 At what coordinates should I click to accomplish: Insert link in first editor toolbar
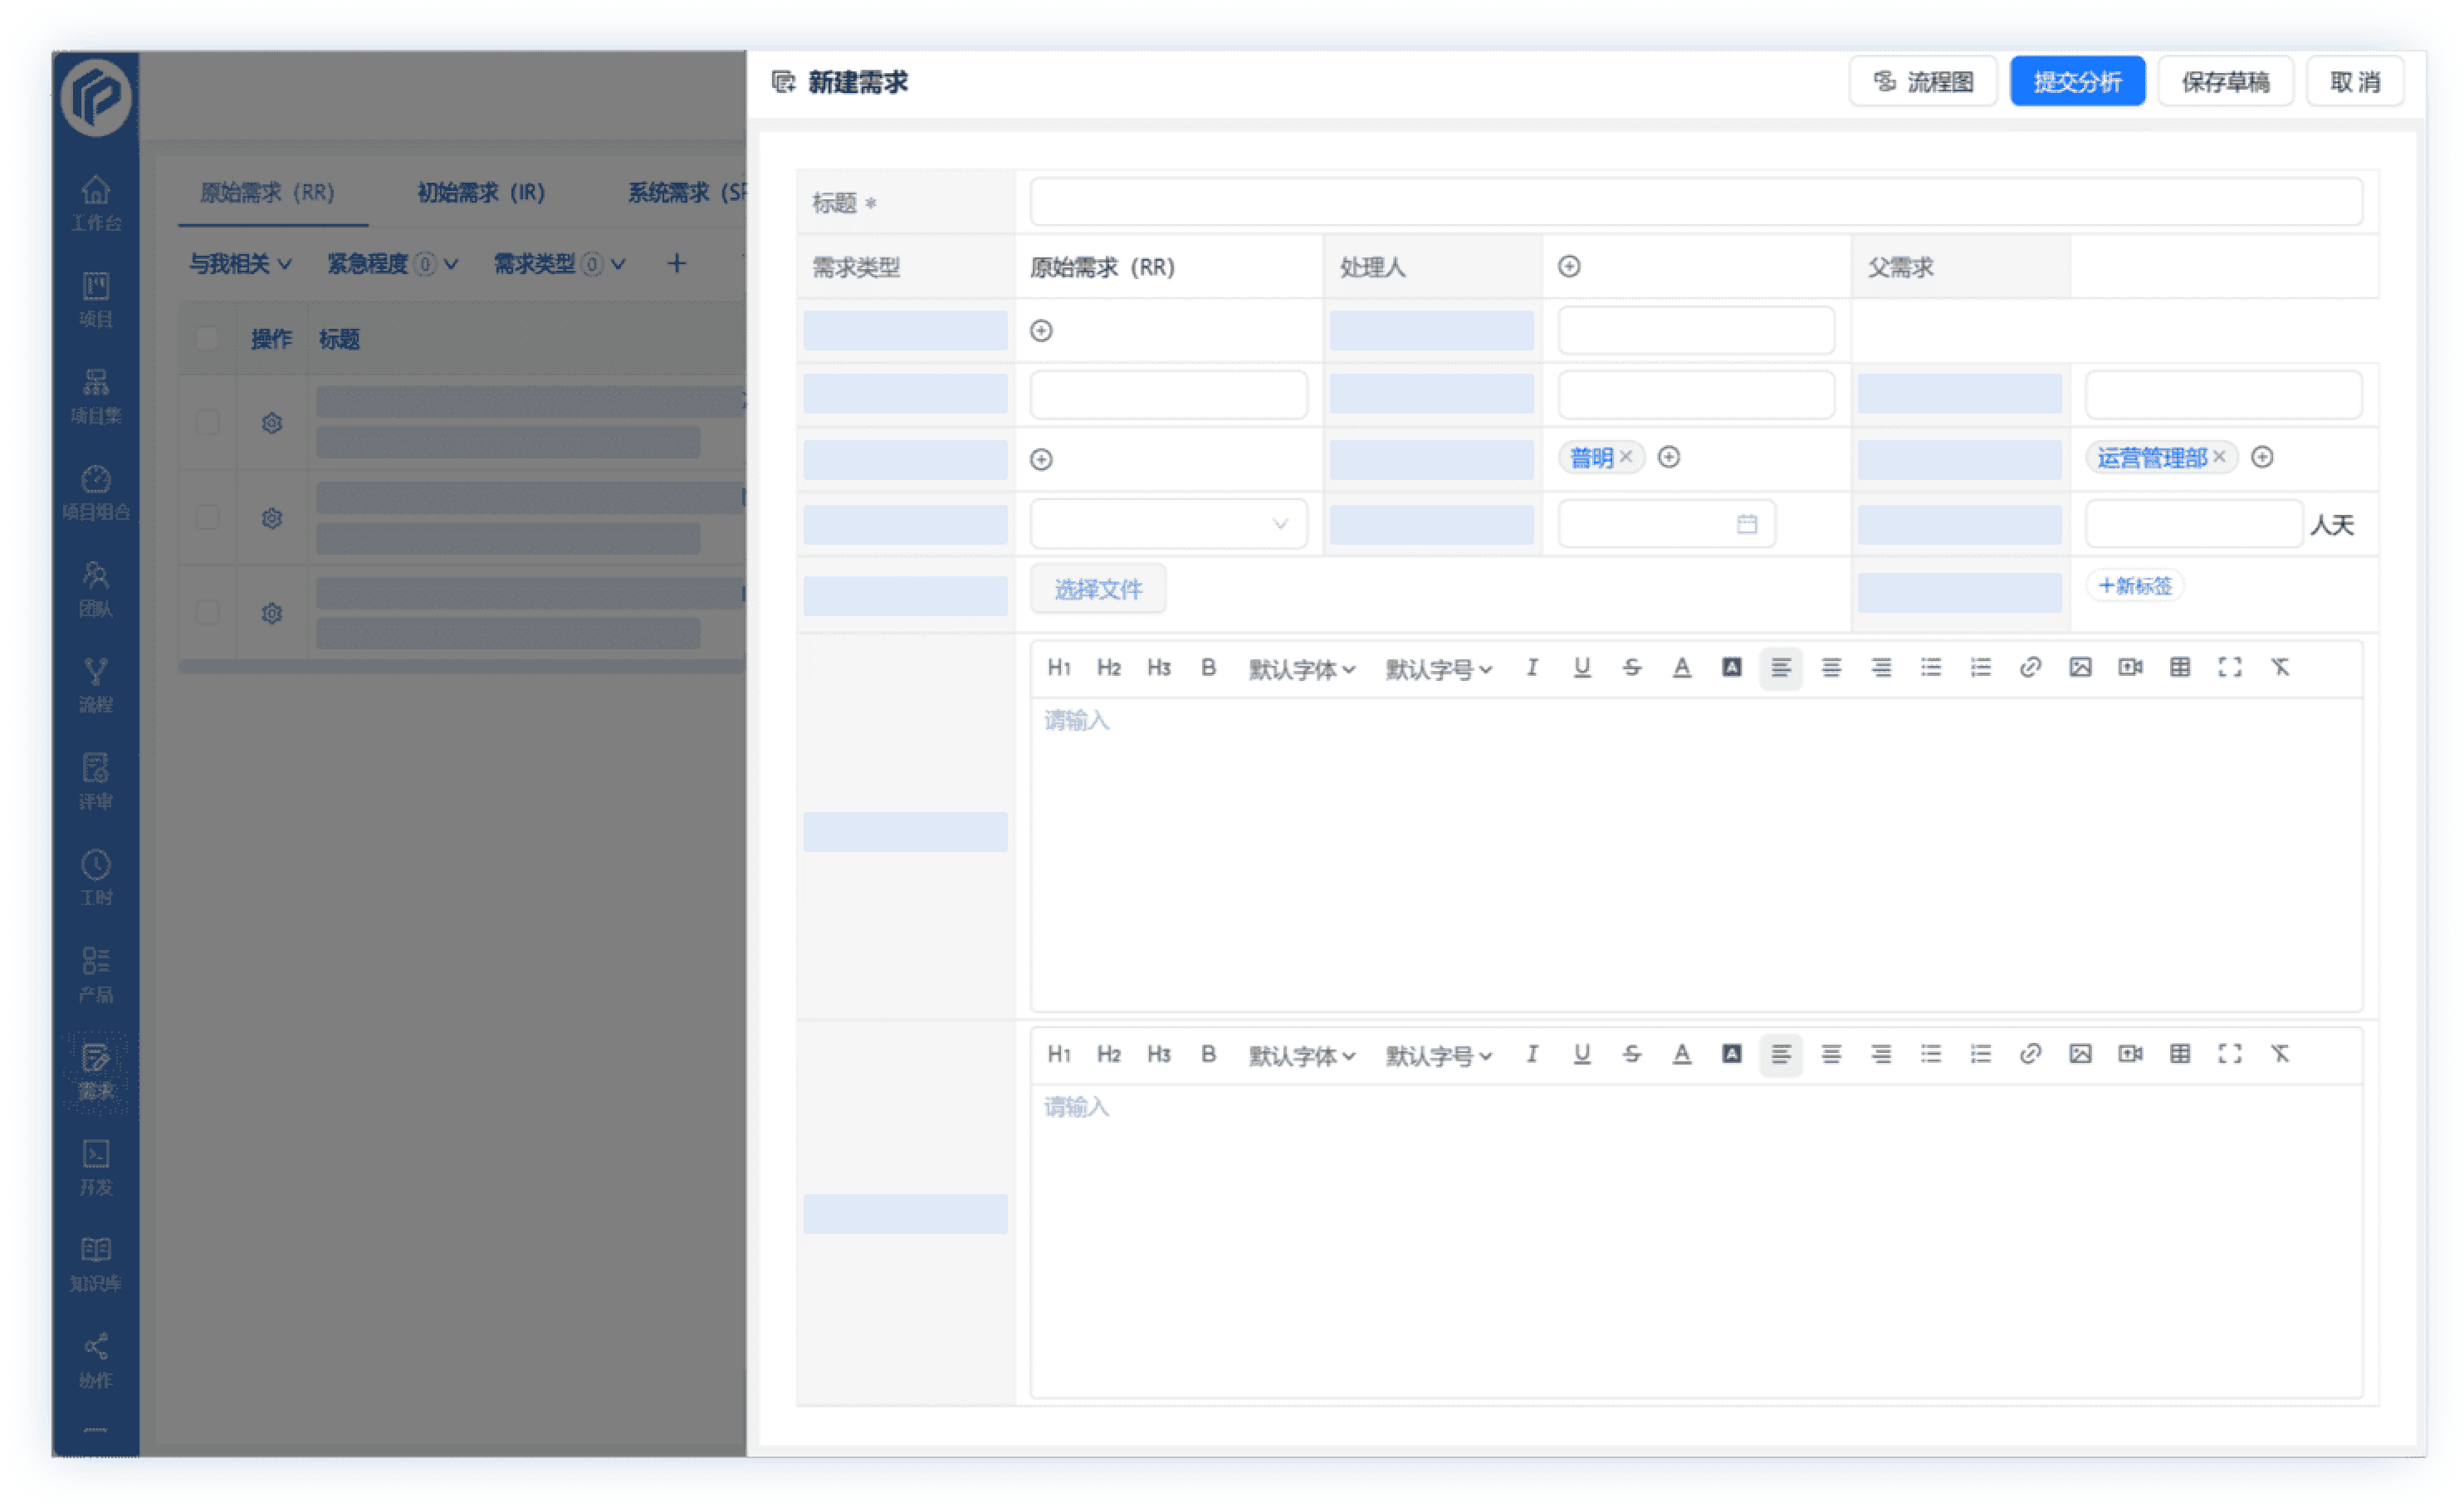2029,667
